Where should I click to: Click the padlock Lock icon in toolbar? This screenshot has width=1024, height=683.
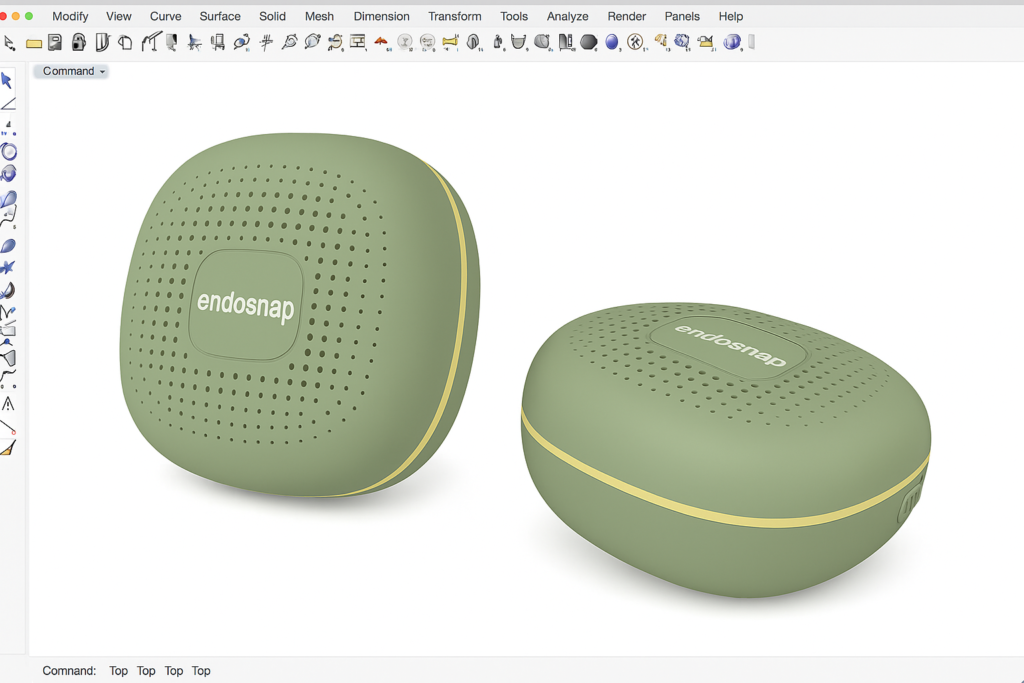79,42
